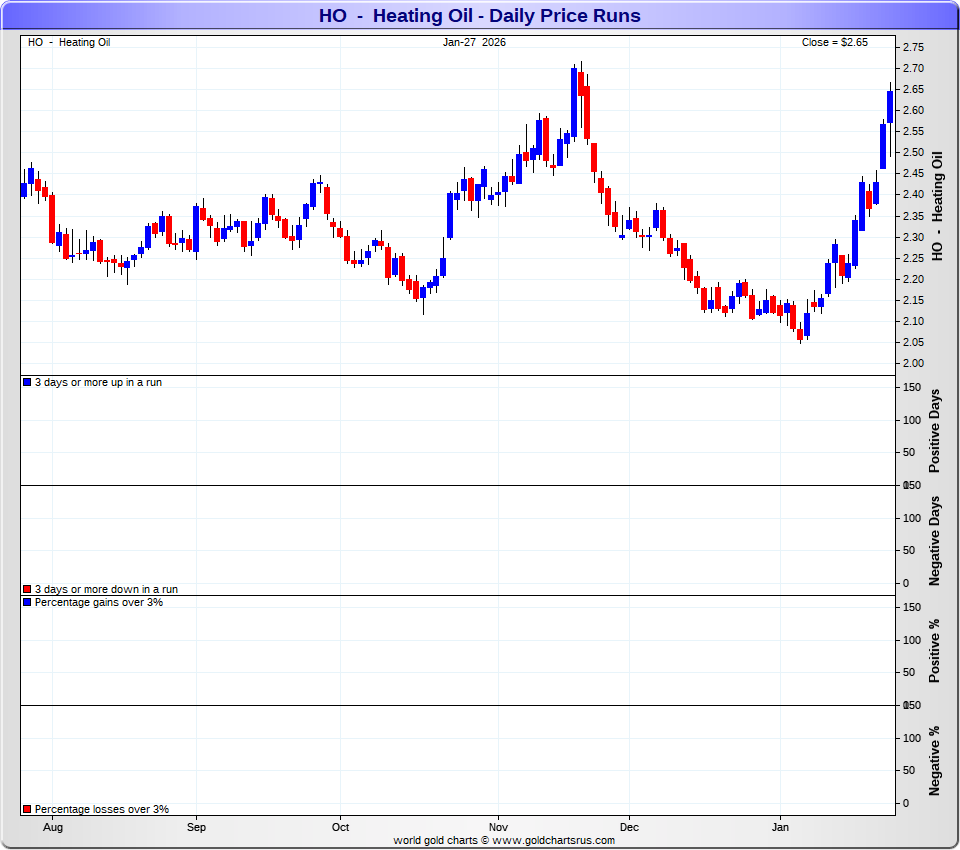960x850 pixels.
Task: Click the 'Aug' month label on the x-axis
Action: click(x=53, y=828)
